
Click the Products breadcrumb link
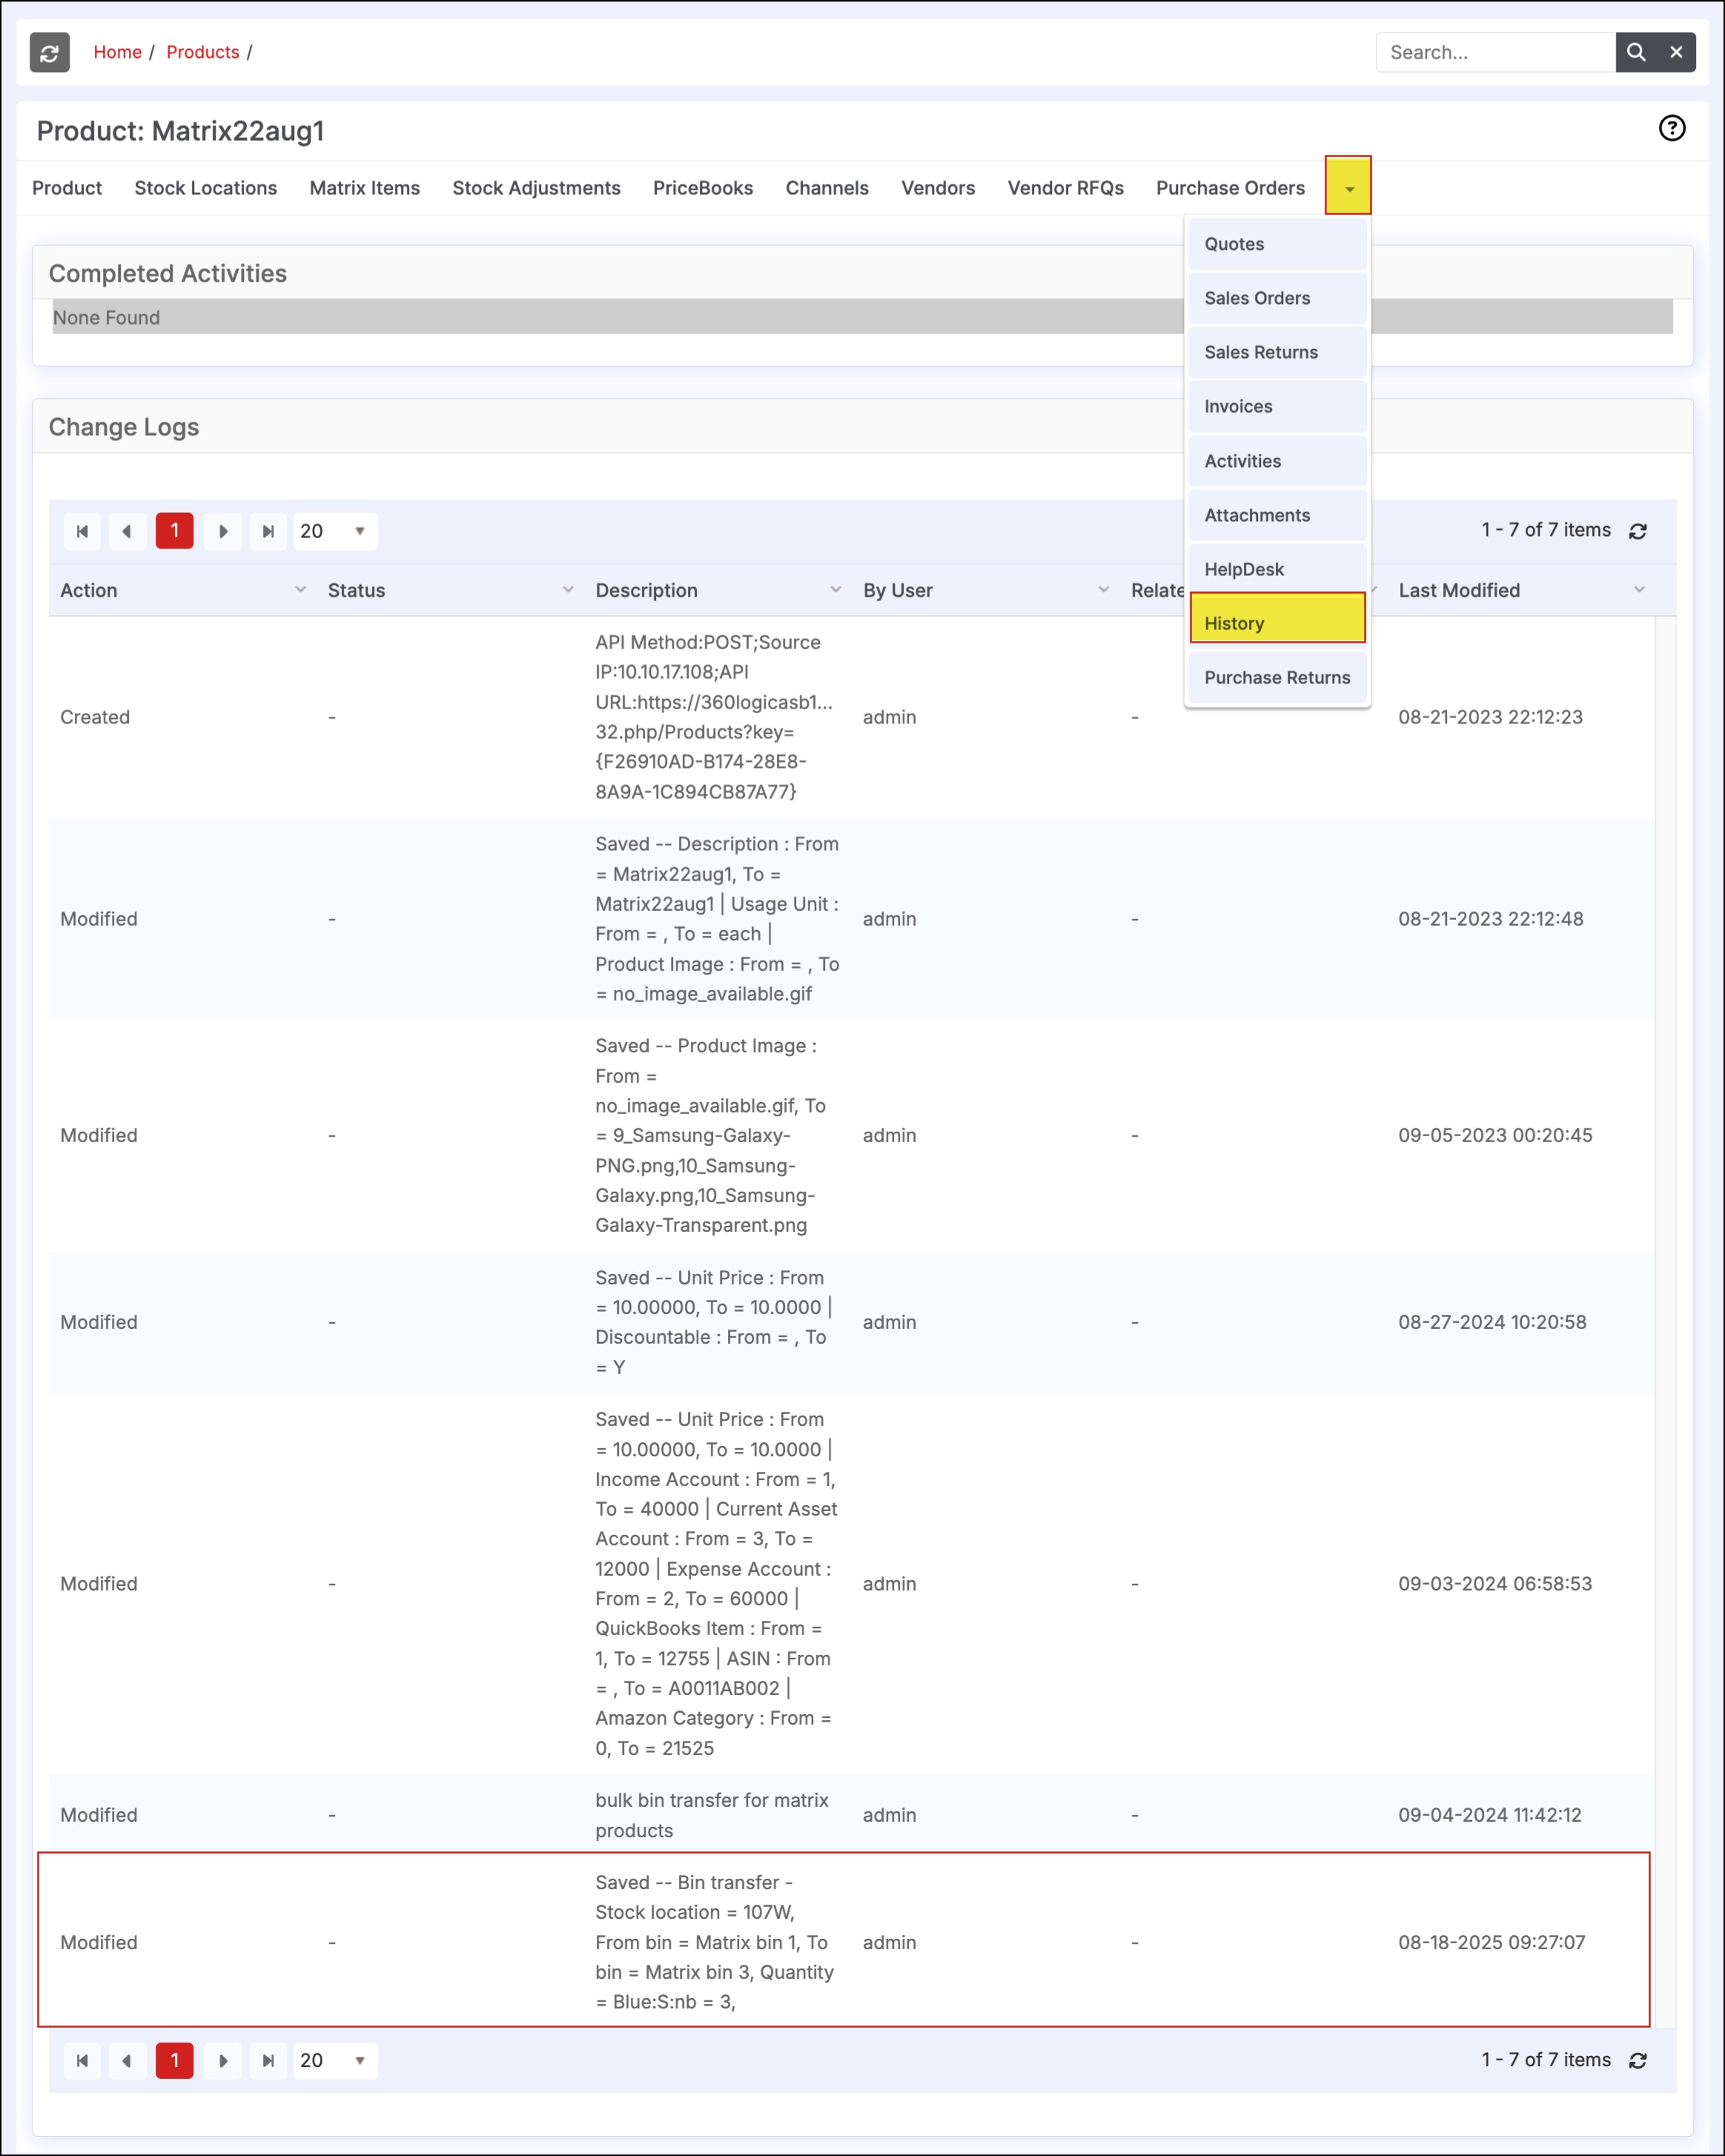coord(203,52)
